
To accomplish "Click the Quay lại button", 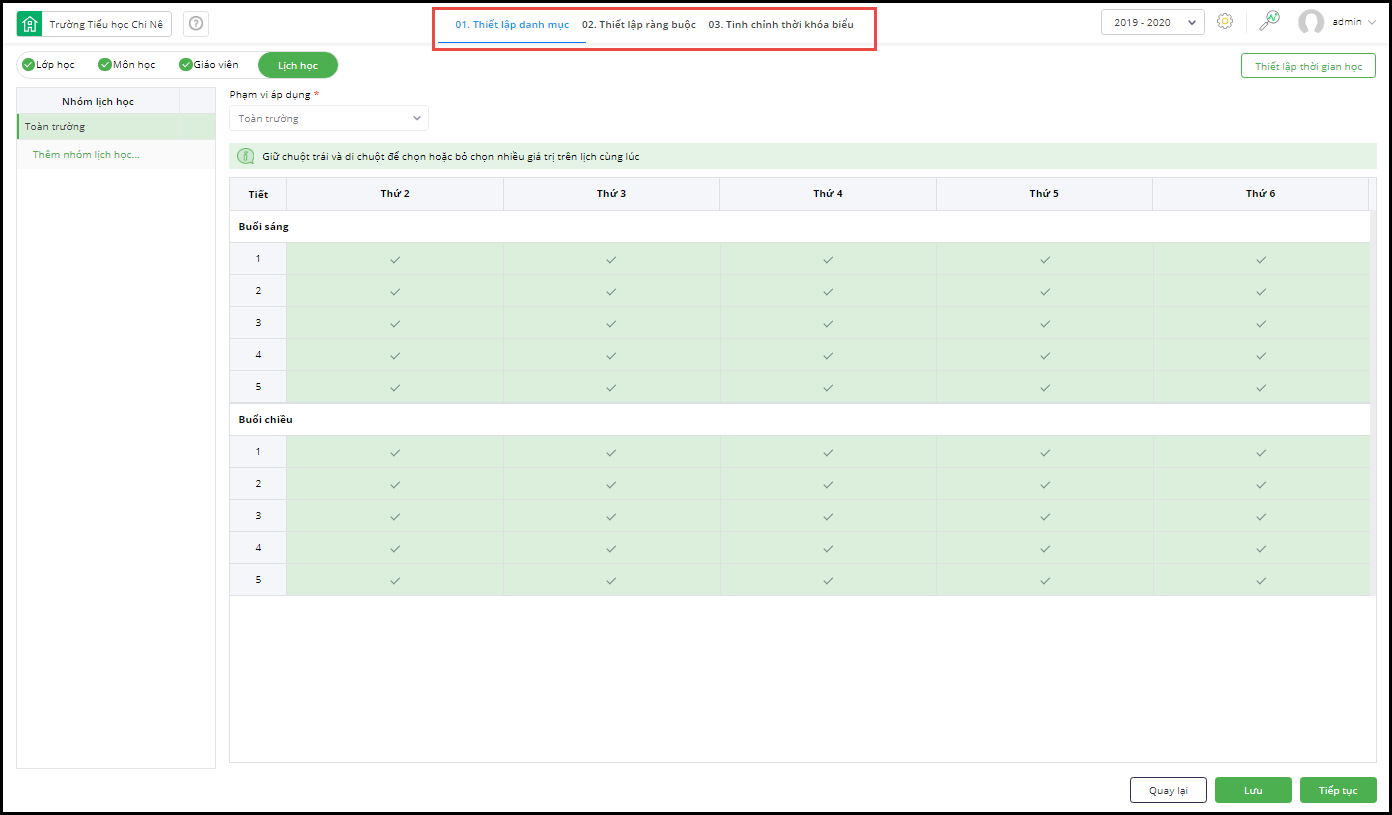I will (x=1168, y=790).
